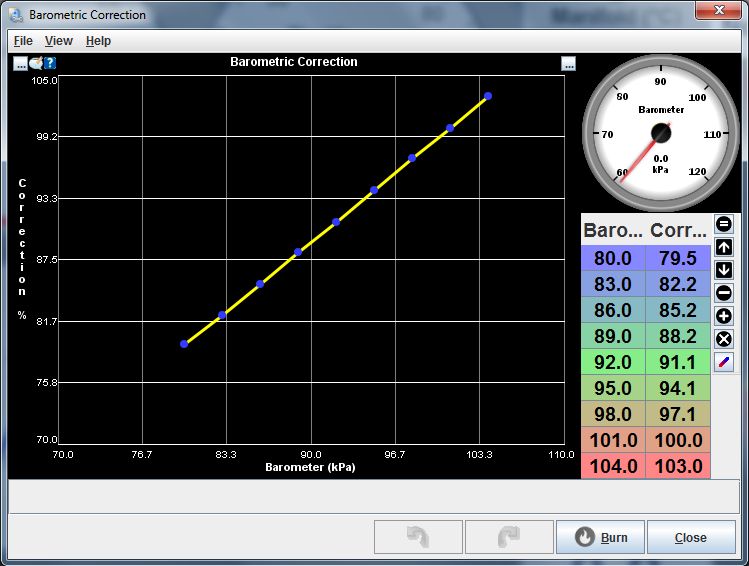The height and width of the screenshot is (566, 749).
Task: Select barometer cell 86.0
Action: (x=613, y=310)
